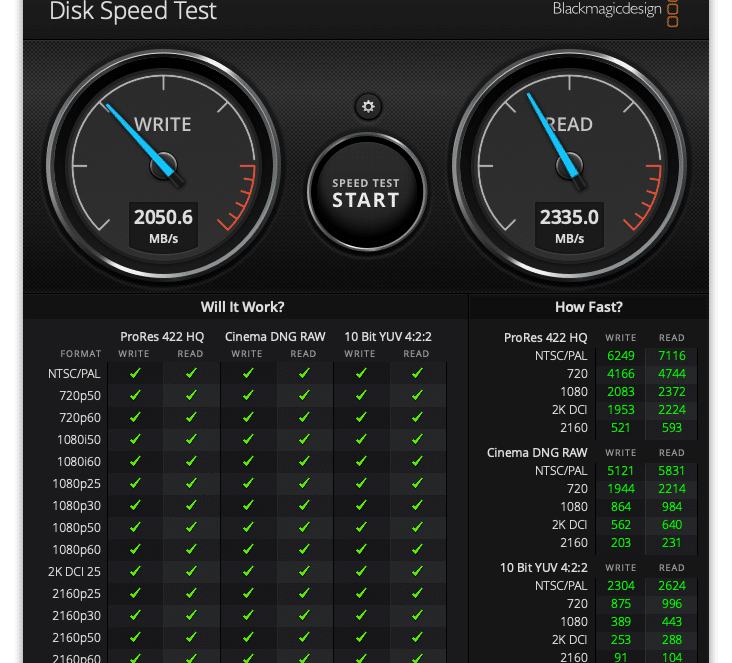Click the 1080p25 ProRes read checkmark

point(191,483)
